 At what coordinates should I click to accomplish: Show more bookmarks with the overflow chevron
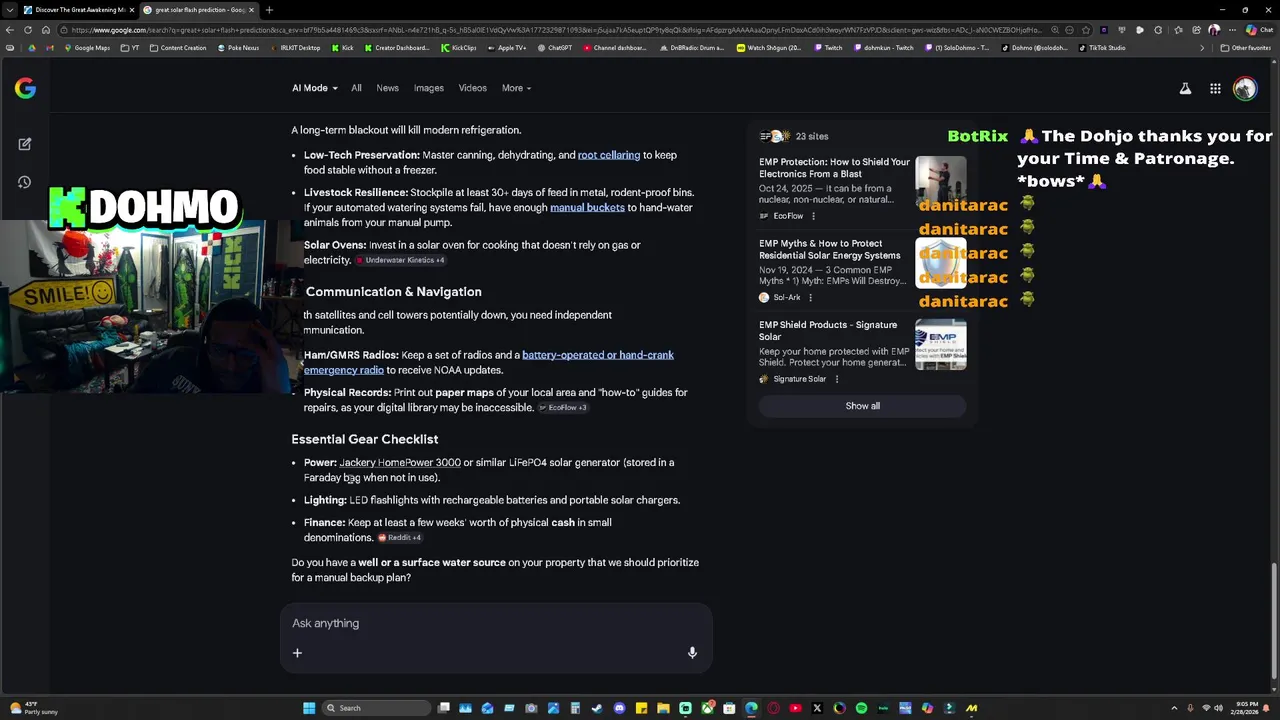[x=1202, y=48]
